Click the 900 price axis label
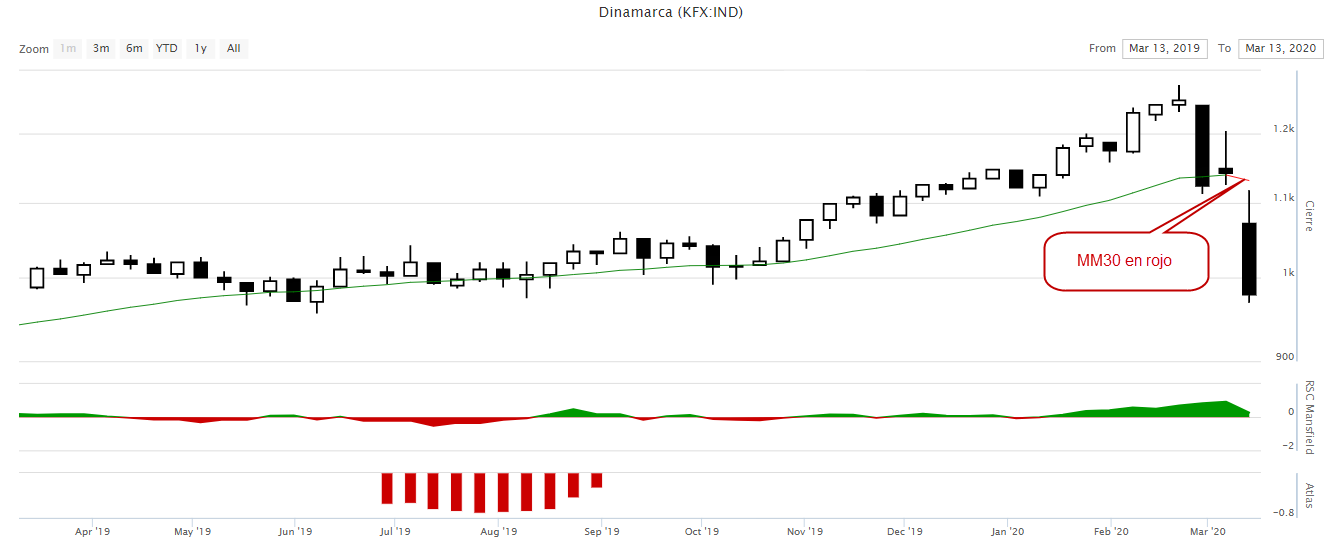The image size is (1333, 555). coord(1286,357)
